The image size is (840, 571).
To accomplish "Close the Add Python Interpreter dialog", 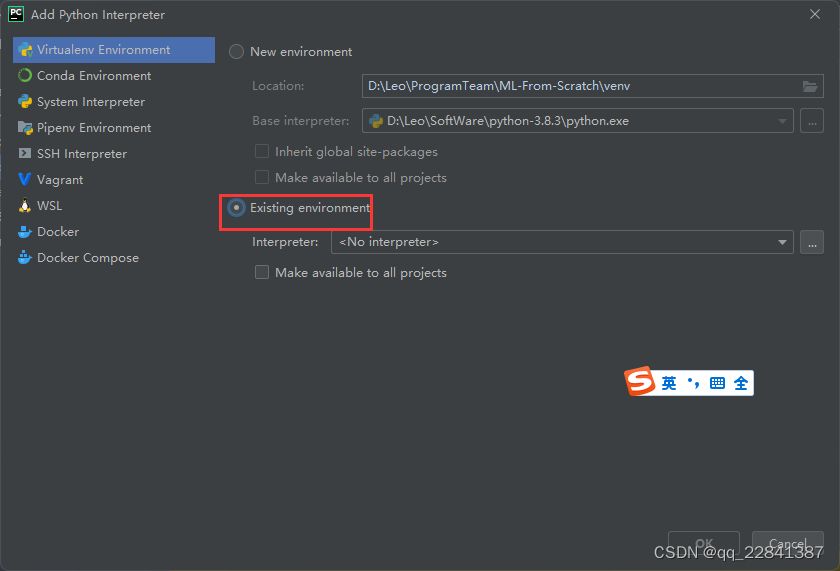I will tap(815, 14).
